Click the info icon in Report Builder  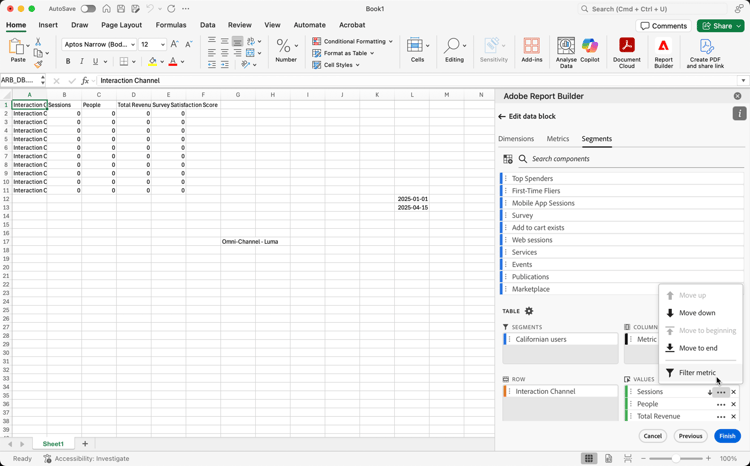(x=739, y=113)
